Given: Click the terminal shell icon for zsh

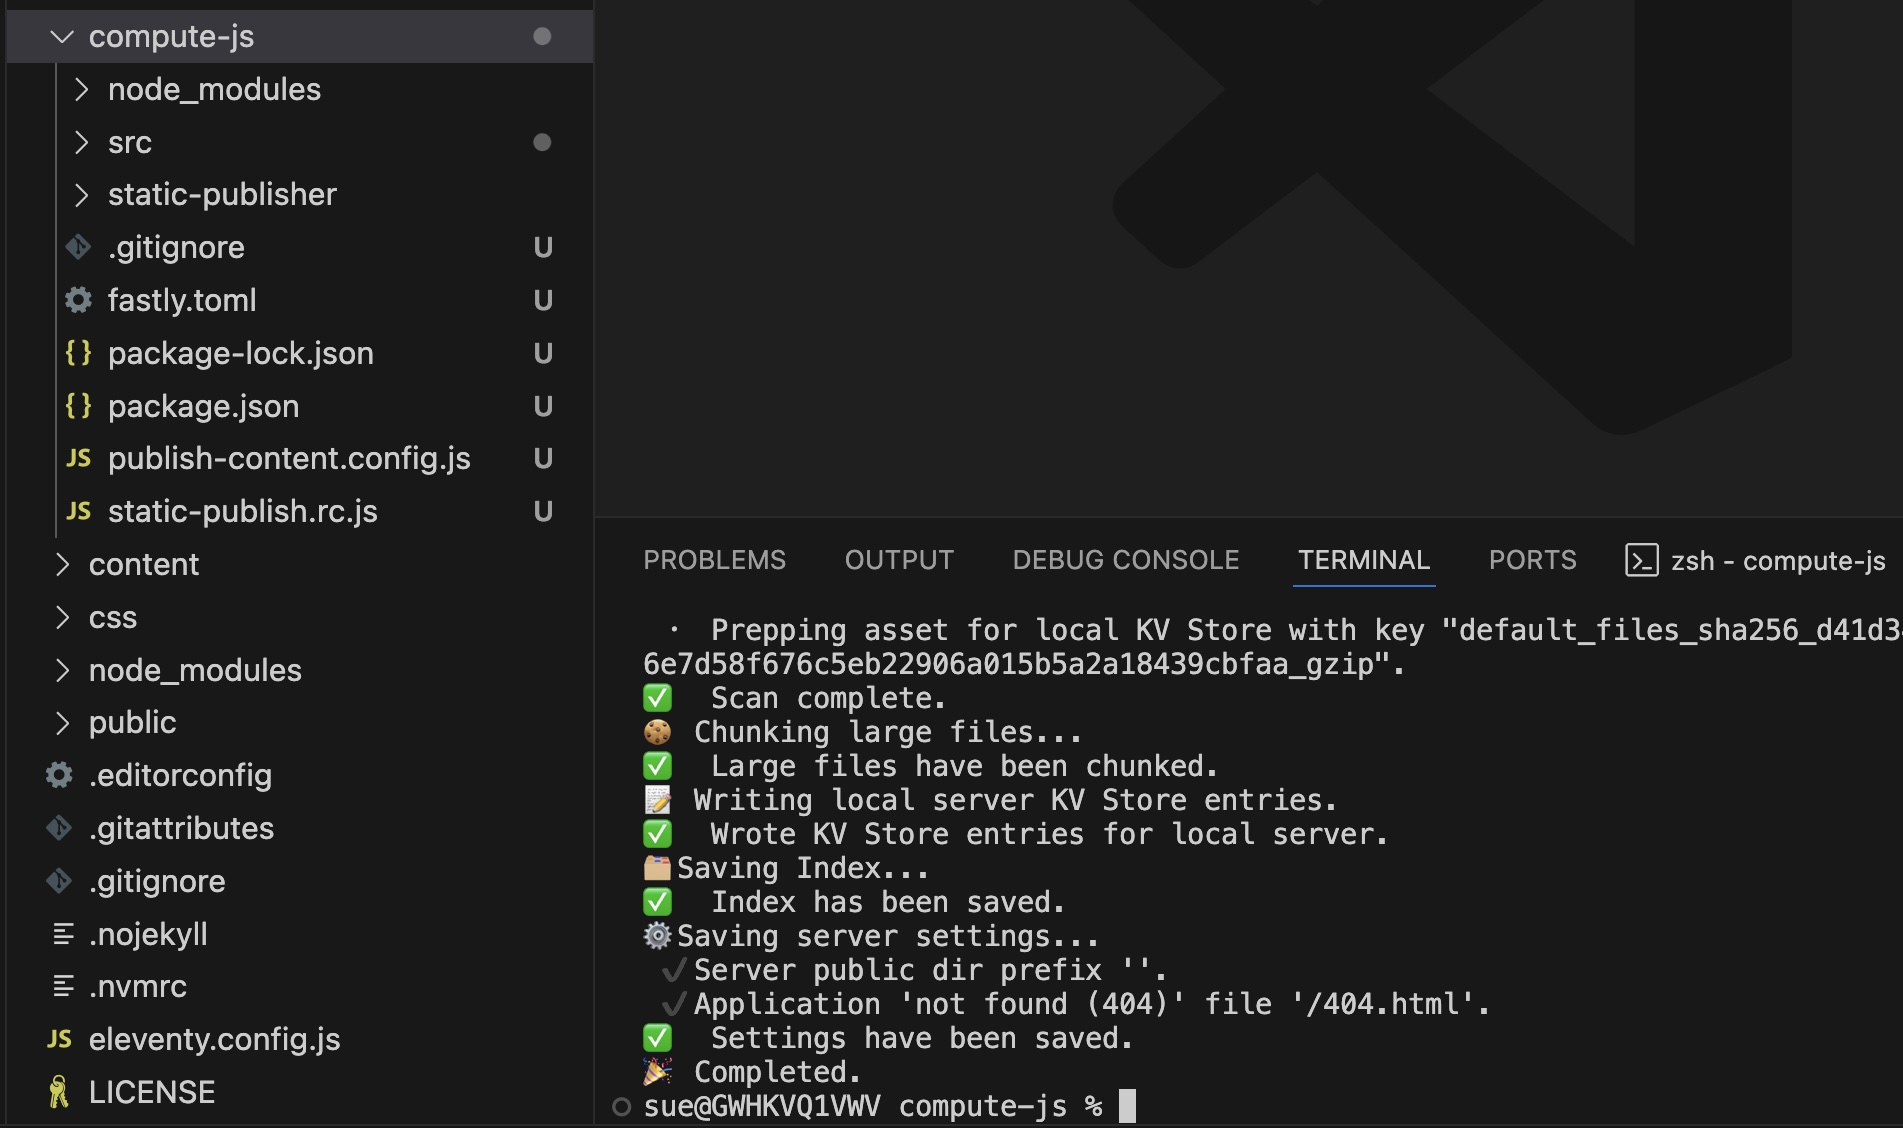Looking at the screenshot, I should (1641, 560).
